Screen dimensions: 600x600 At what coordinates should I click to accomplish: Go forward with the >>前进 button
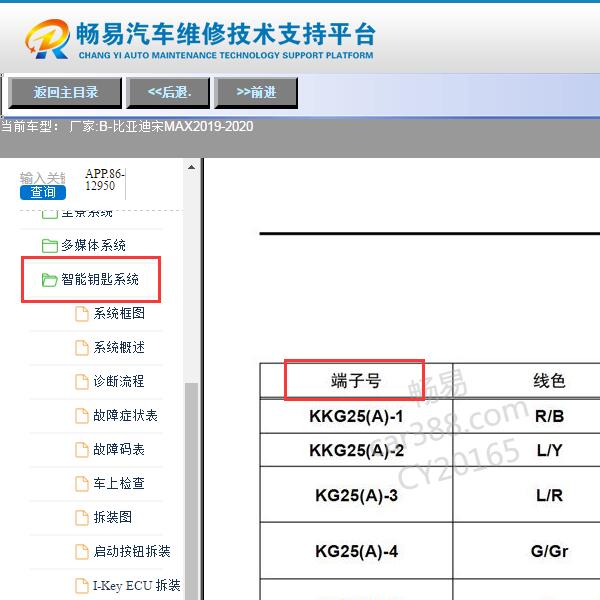tap(256, 93)
